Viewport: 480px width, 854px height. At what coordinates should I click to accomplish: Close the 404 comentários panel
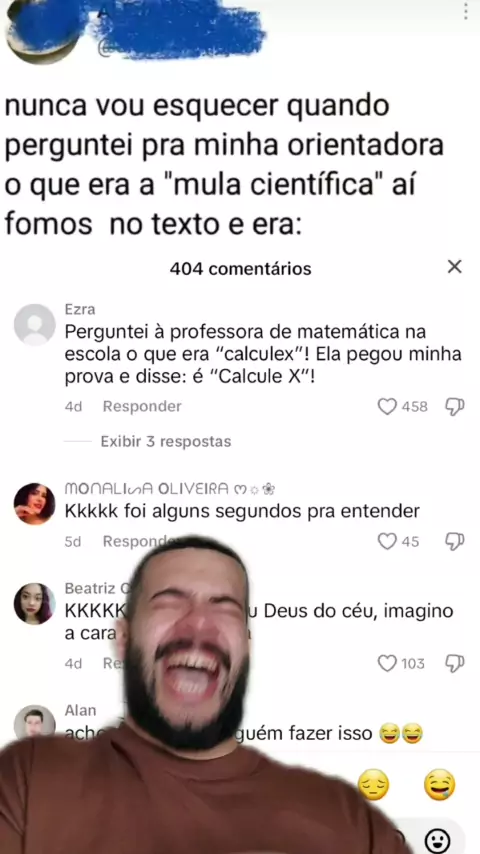454,267
